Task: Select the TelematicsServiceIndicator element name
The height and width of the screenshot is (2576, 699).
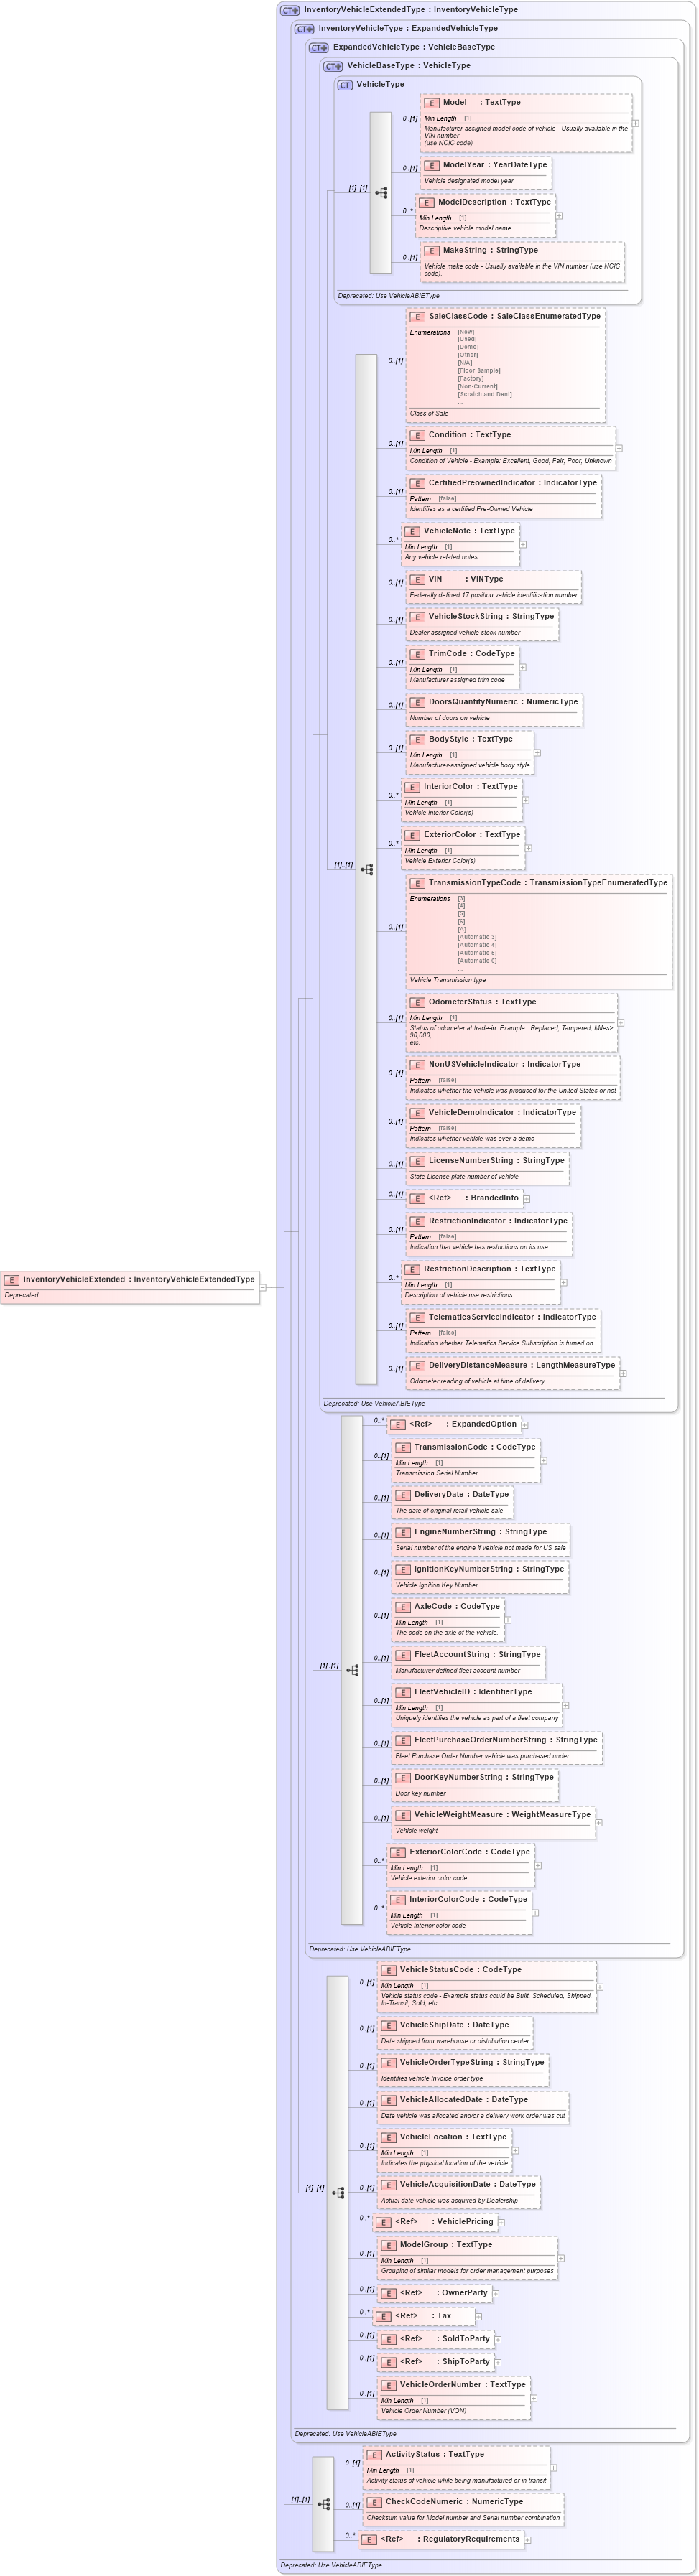Action: pyautogui.click(x=481, y=1317)
